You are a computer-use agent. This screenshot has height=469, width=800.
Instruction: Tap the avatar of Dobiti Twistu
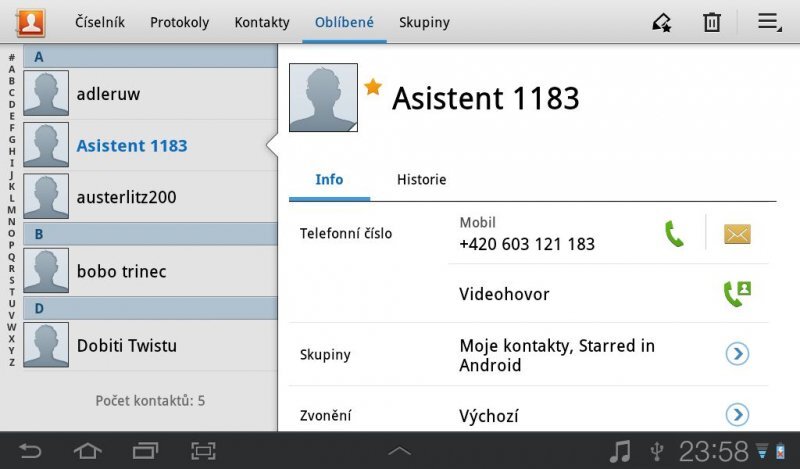46,345
